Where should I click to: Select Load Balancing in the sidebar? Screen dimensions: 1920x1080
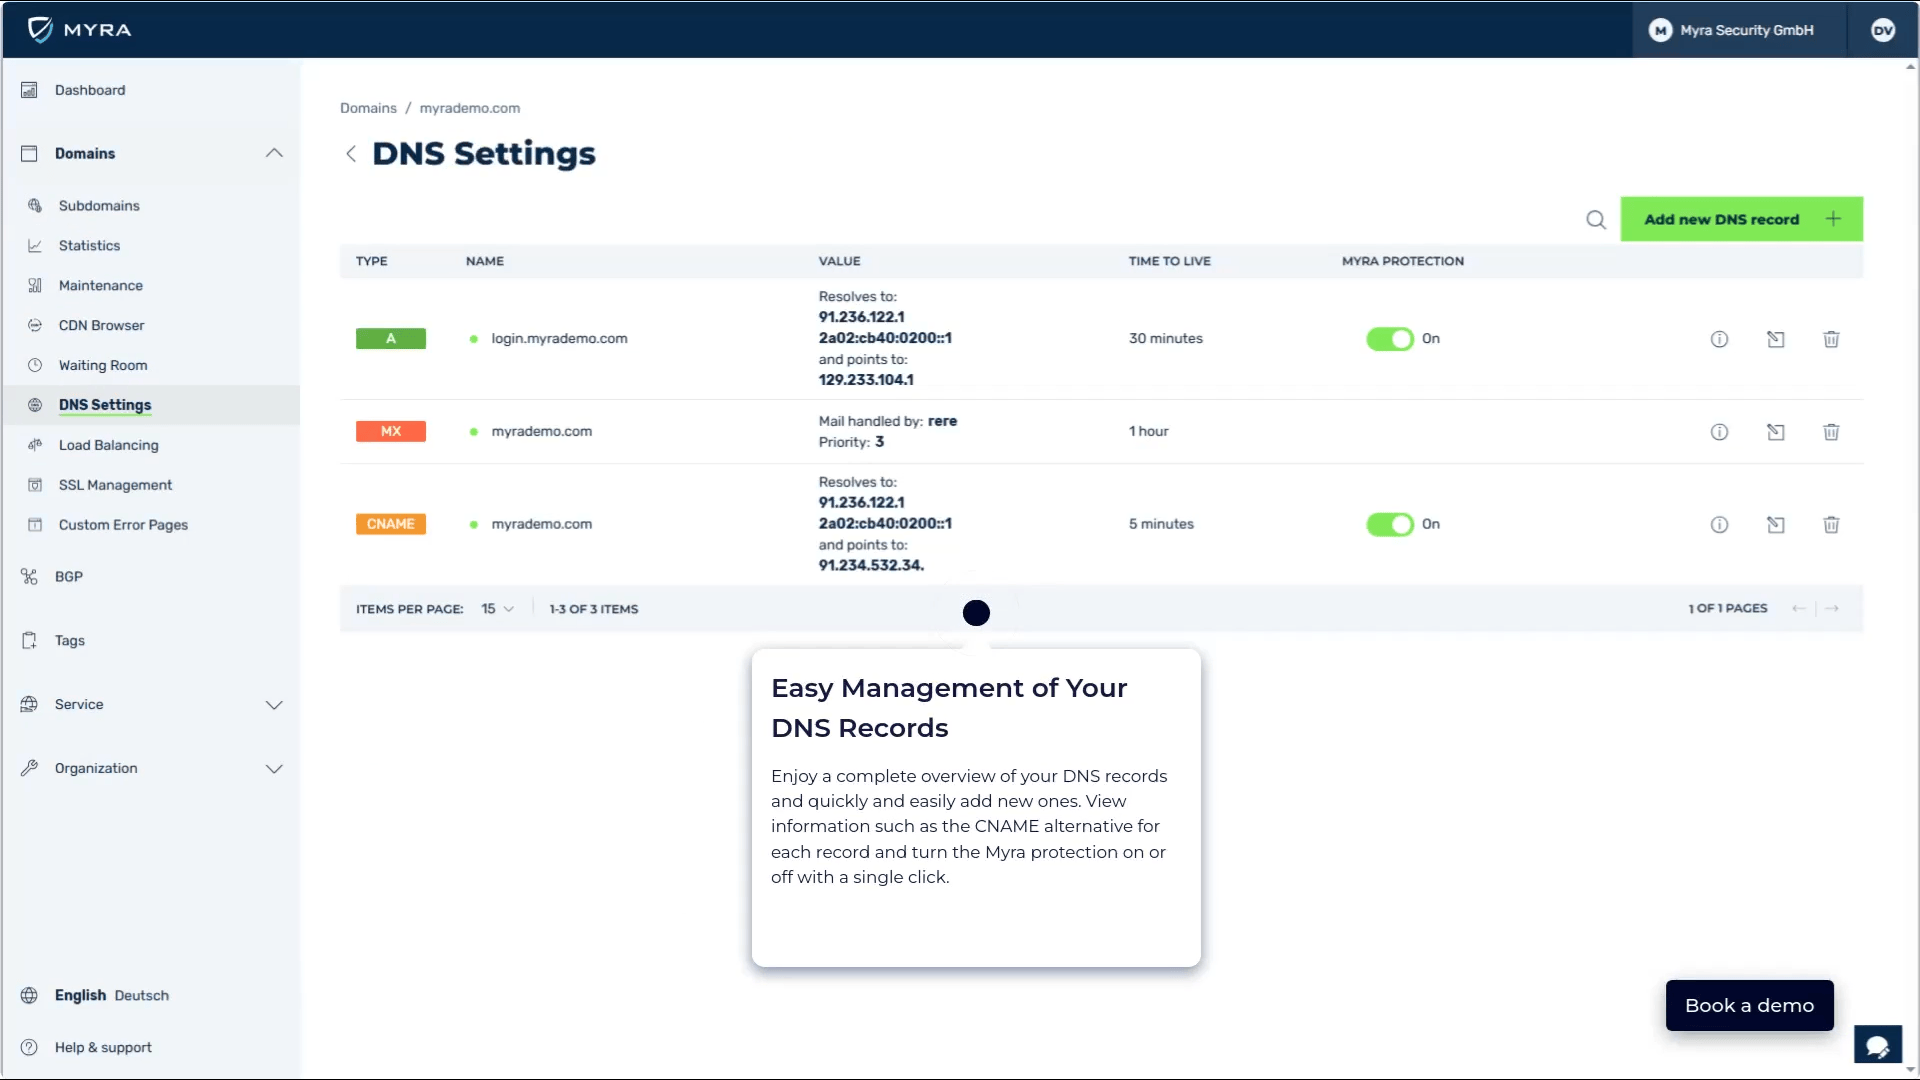point(108,445)
